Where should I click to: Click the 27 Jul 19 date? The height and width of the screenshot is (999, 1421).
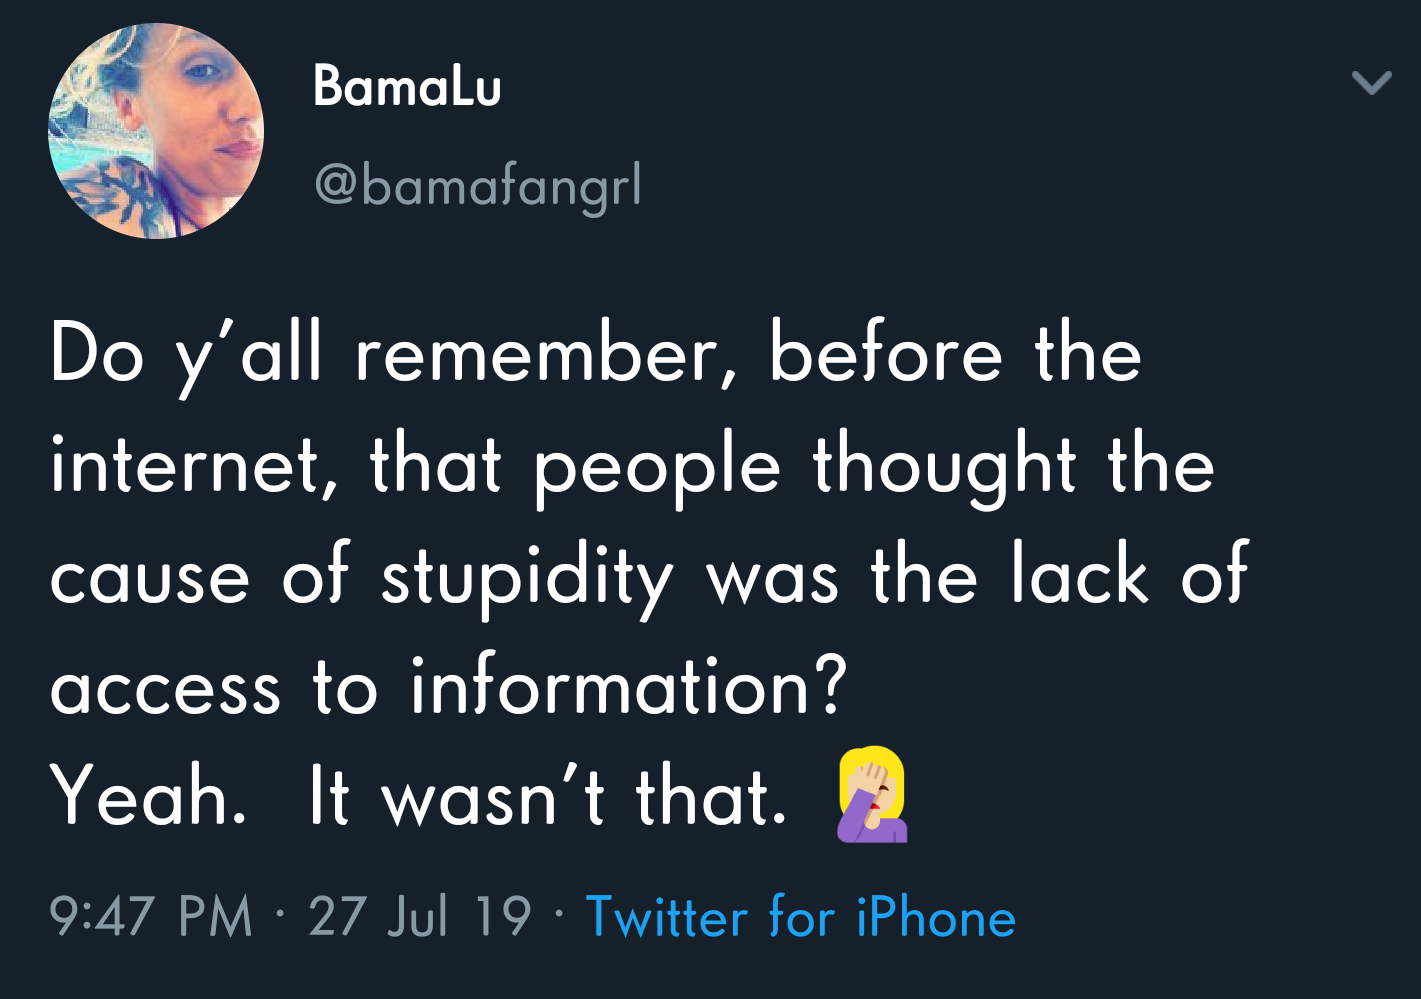click(x=419, y=916)
